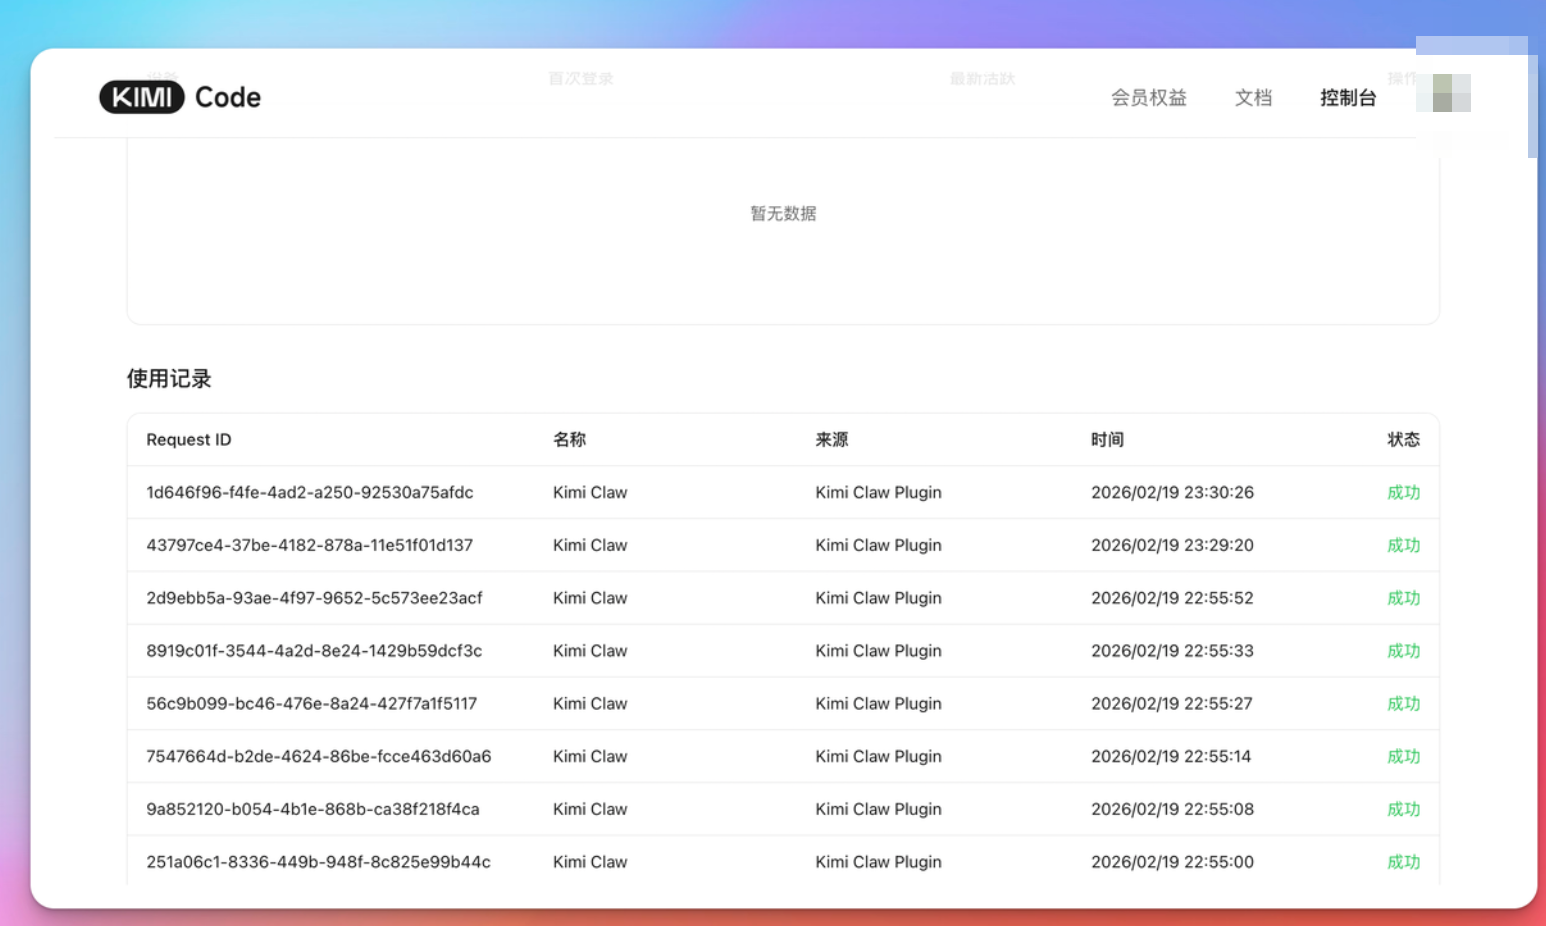Click the timestamp 2026/02/19 22:55:27
Screen dimensions: 1546x926
[1171, 704]
